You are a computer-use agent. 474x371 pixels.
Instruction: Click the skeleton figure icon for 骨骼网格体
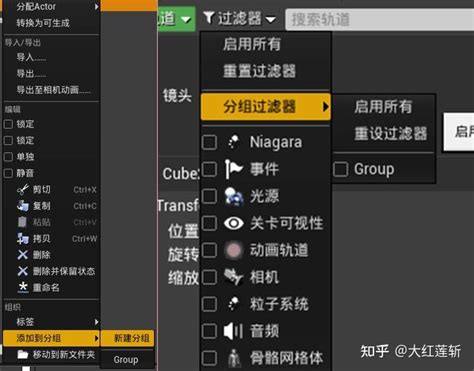pyautogui.click(x=234, y=358)
